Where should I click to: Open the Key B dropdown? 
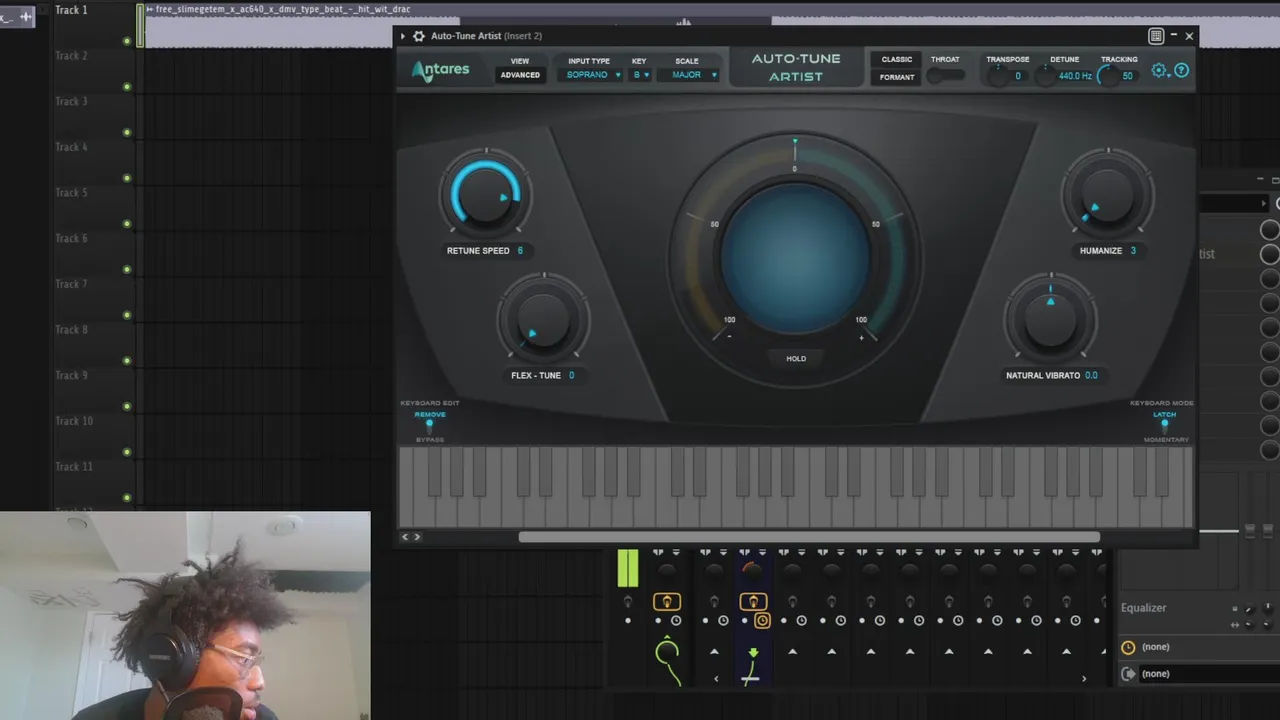(640, 75)
